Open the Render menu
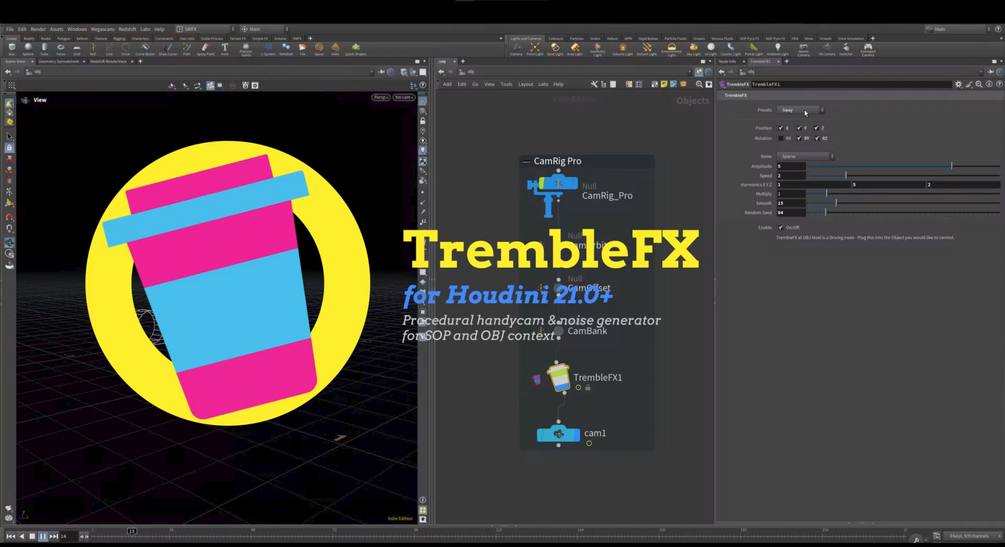The height and width of the screenshot is (547, 1005). pyautogui.click(x=38, y=29)
